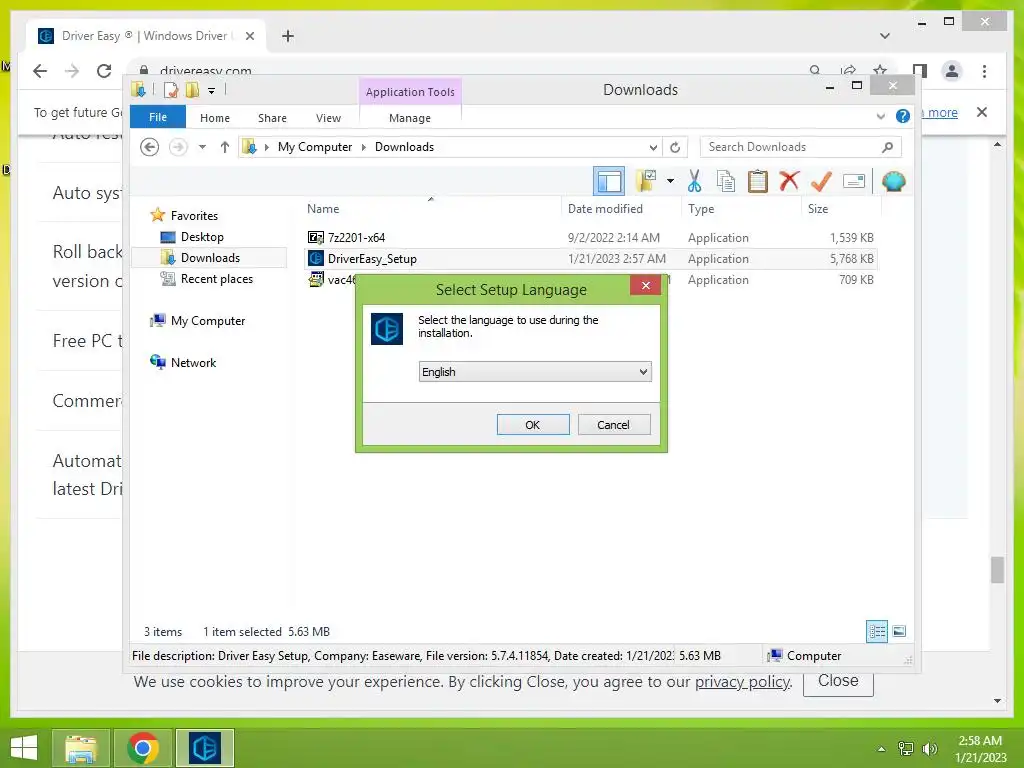Click Chrome's Back arrow button
This screenshot has height=768, width=1024.
click(40, 71)
